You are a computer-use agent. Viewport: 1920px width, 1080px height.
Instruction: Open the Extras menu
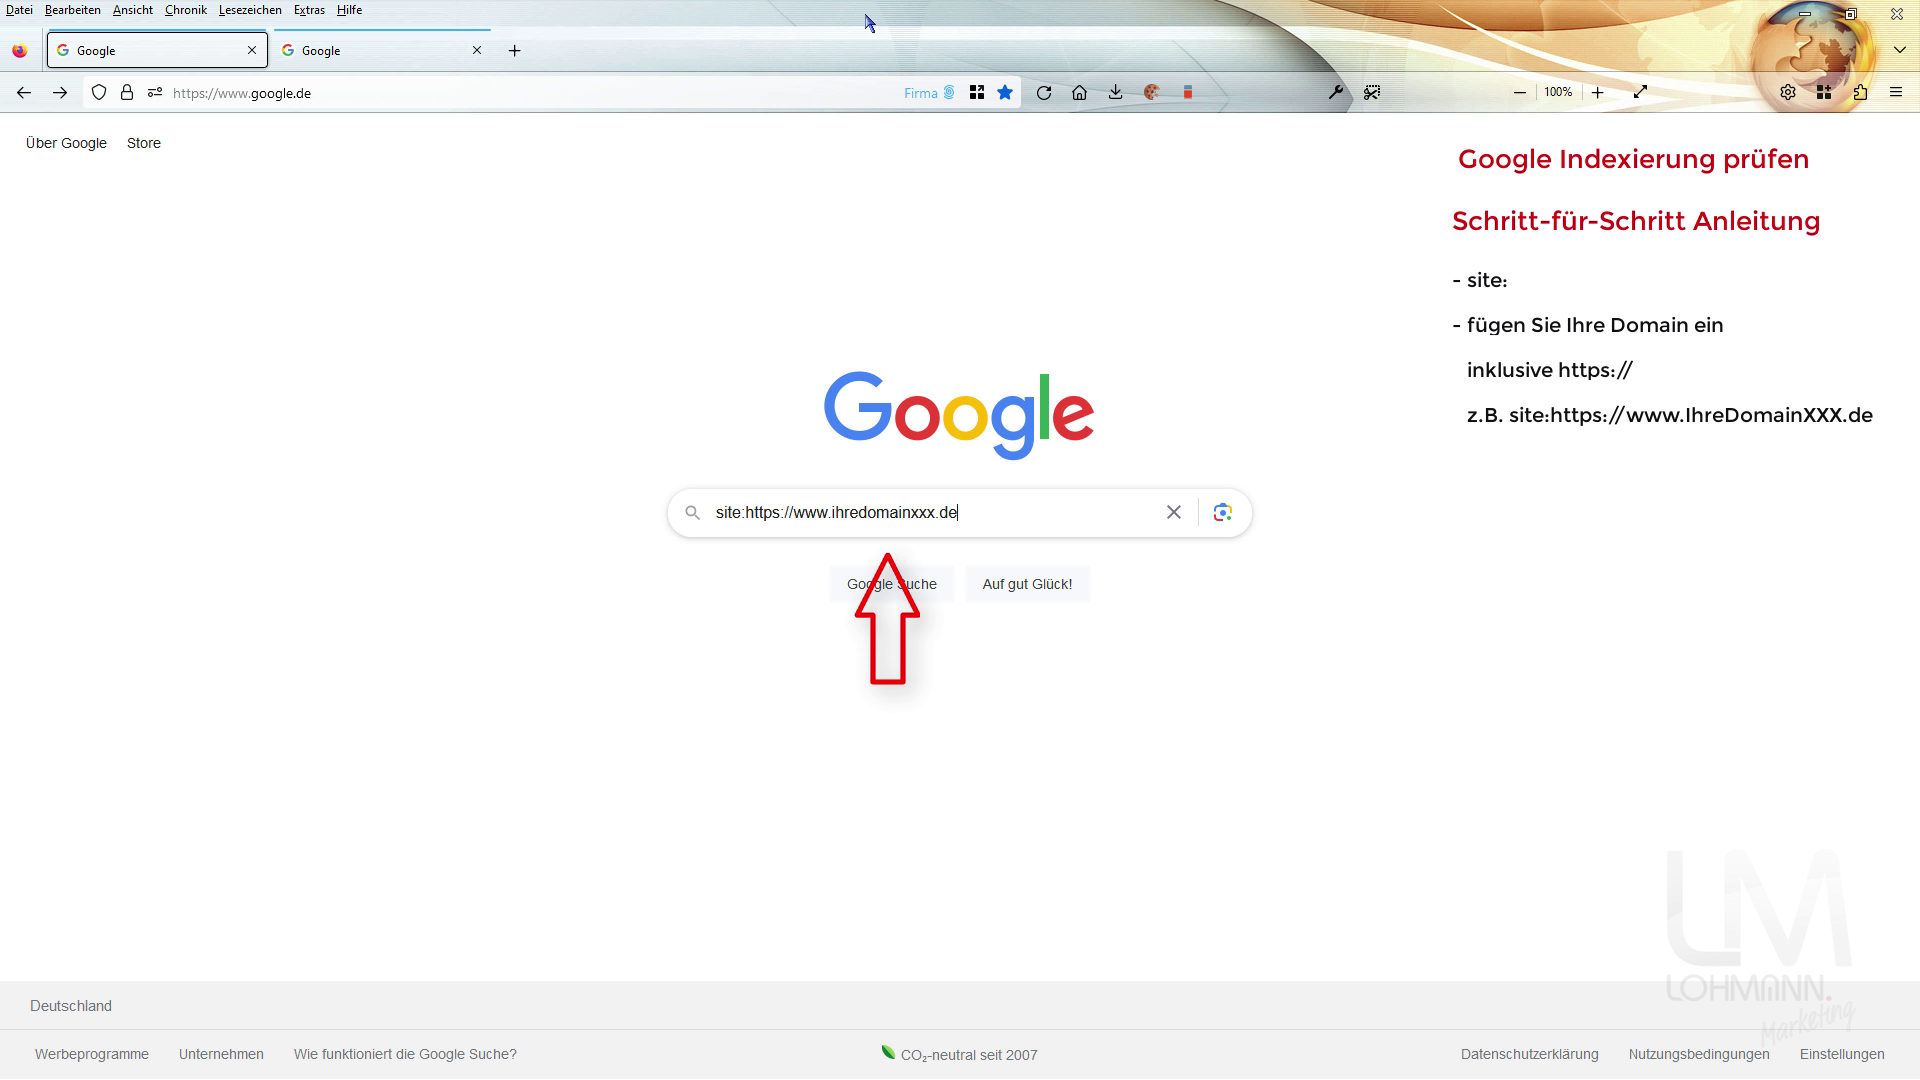[x=309, y=10]
